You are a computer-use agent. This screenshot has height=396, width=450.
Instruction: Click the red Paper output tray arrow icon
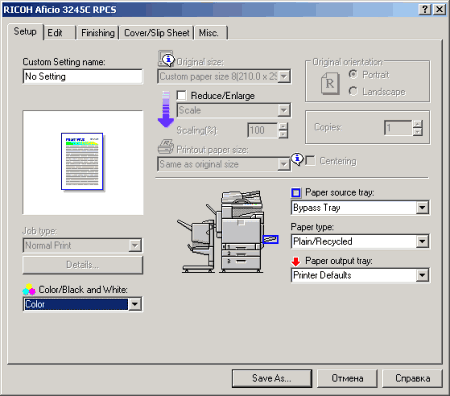(x=296, y=261)
